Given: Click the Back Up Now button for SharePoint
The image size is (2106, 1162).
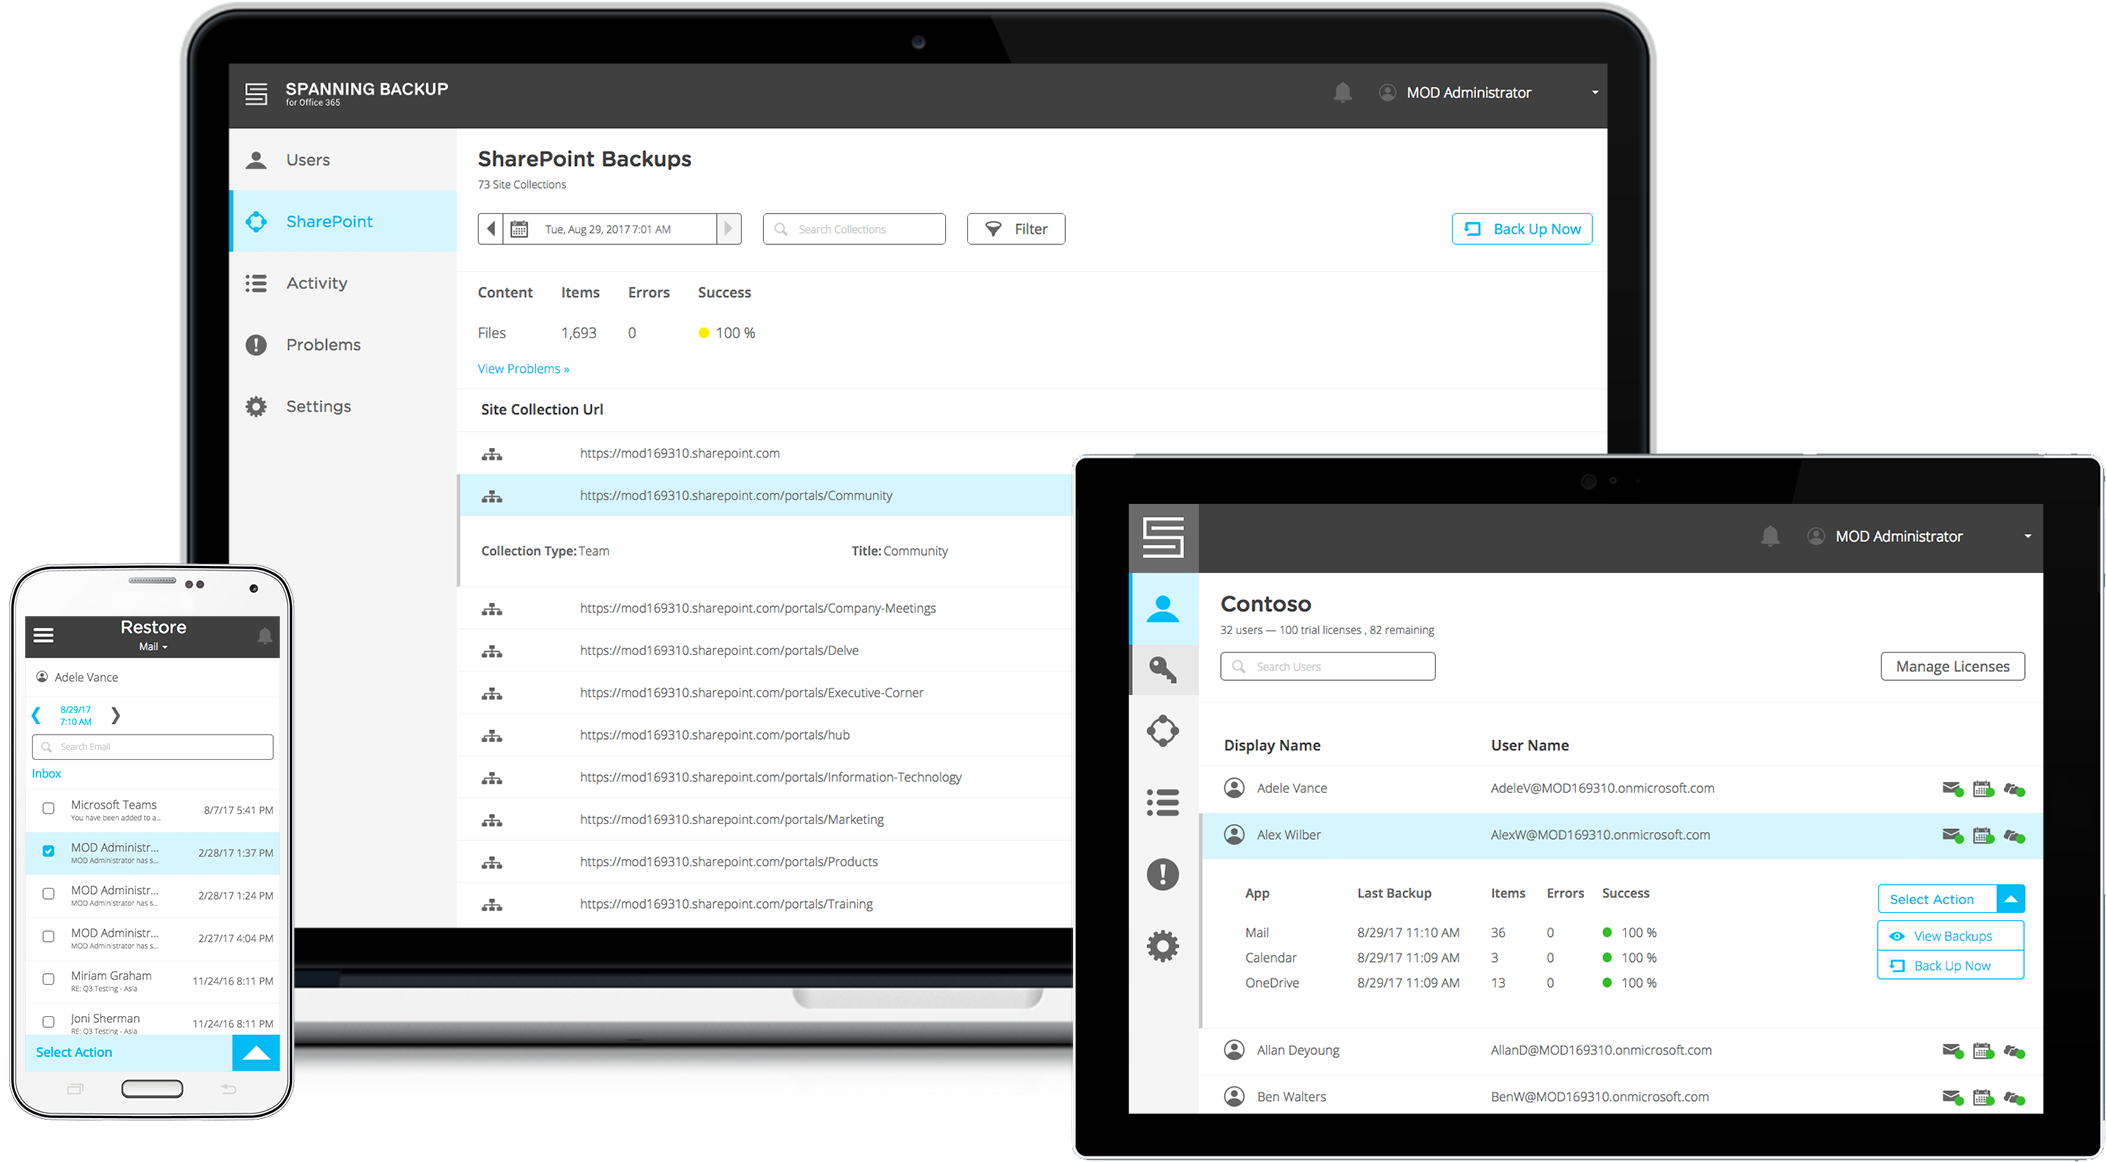Looking at the screenshot, I should point(1521,229).
